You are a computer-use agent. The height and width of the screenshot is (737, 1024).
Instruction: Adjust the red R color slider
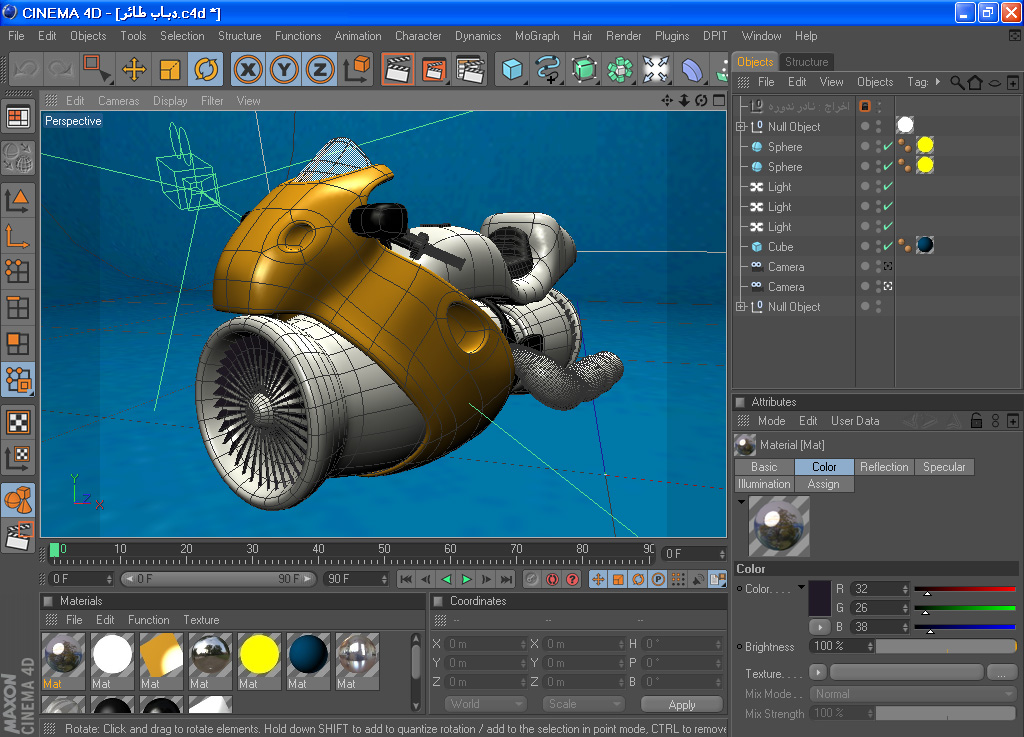point(965,590)
